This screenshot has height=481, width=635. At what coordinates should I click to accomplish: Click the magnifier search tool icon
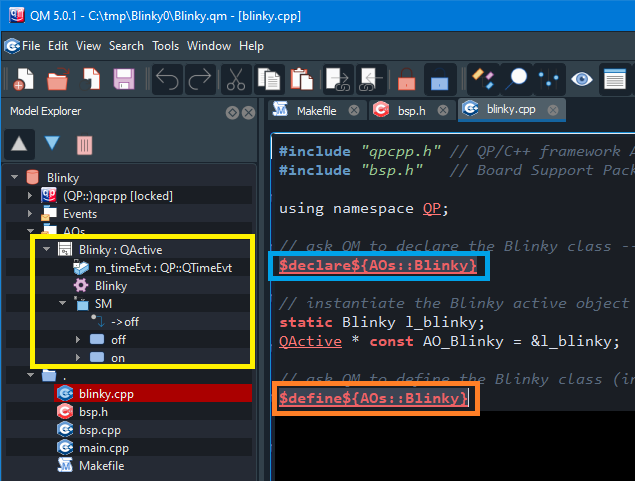[x=516, y=78]
